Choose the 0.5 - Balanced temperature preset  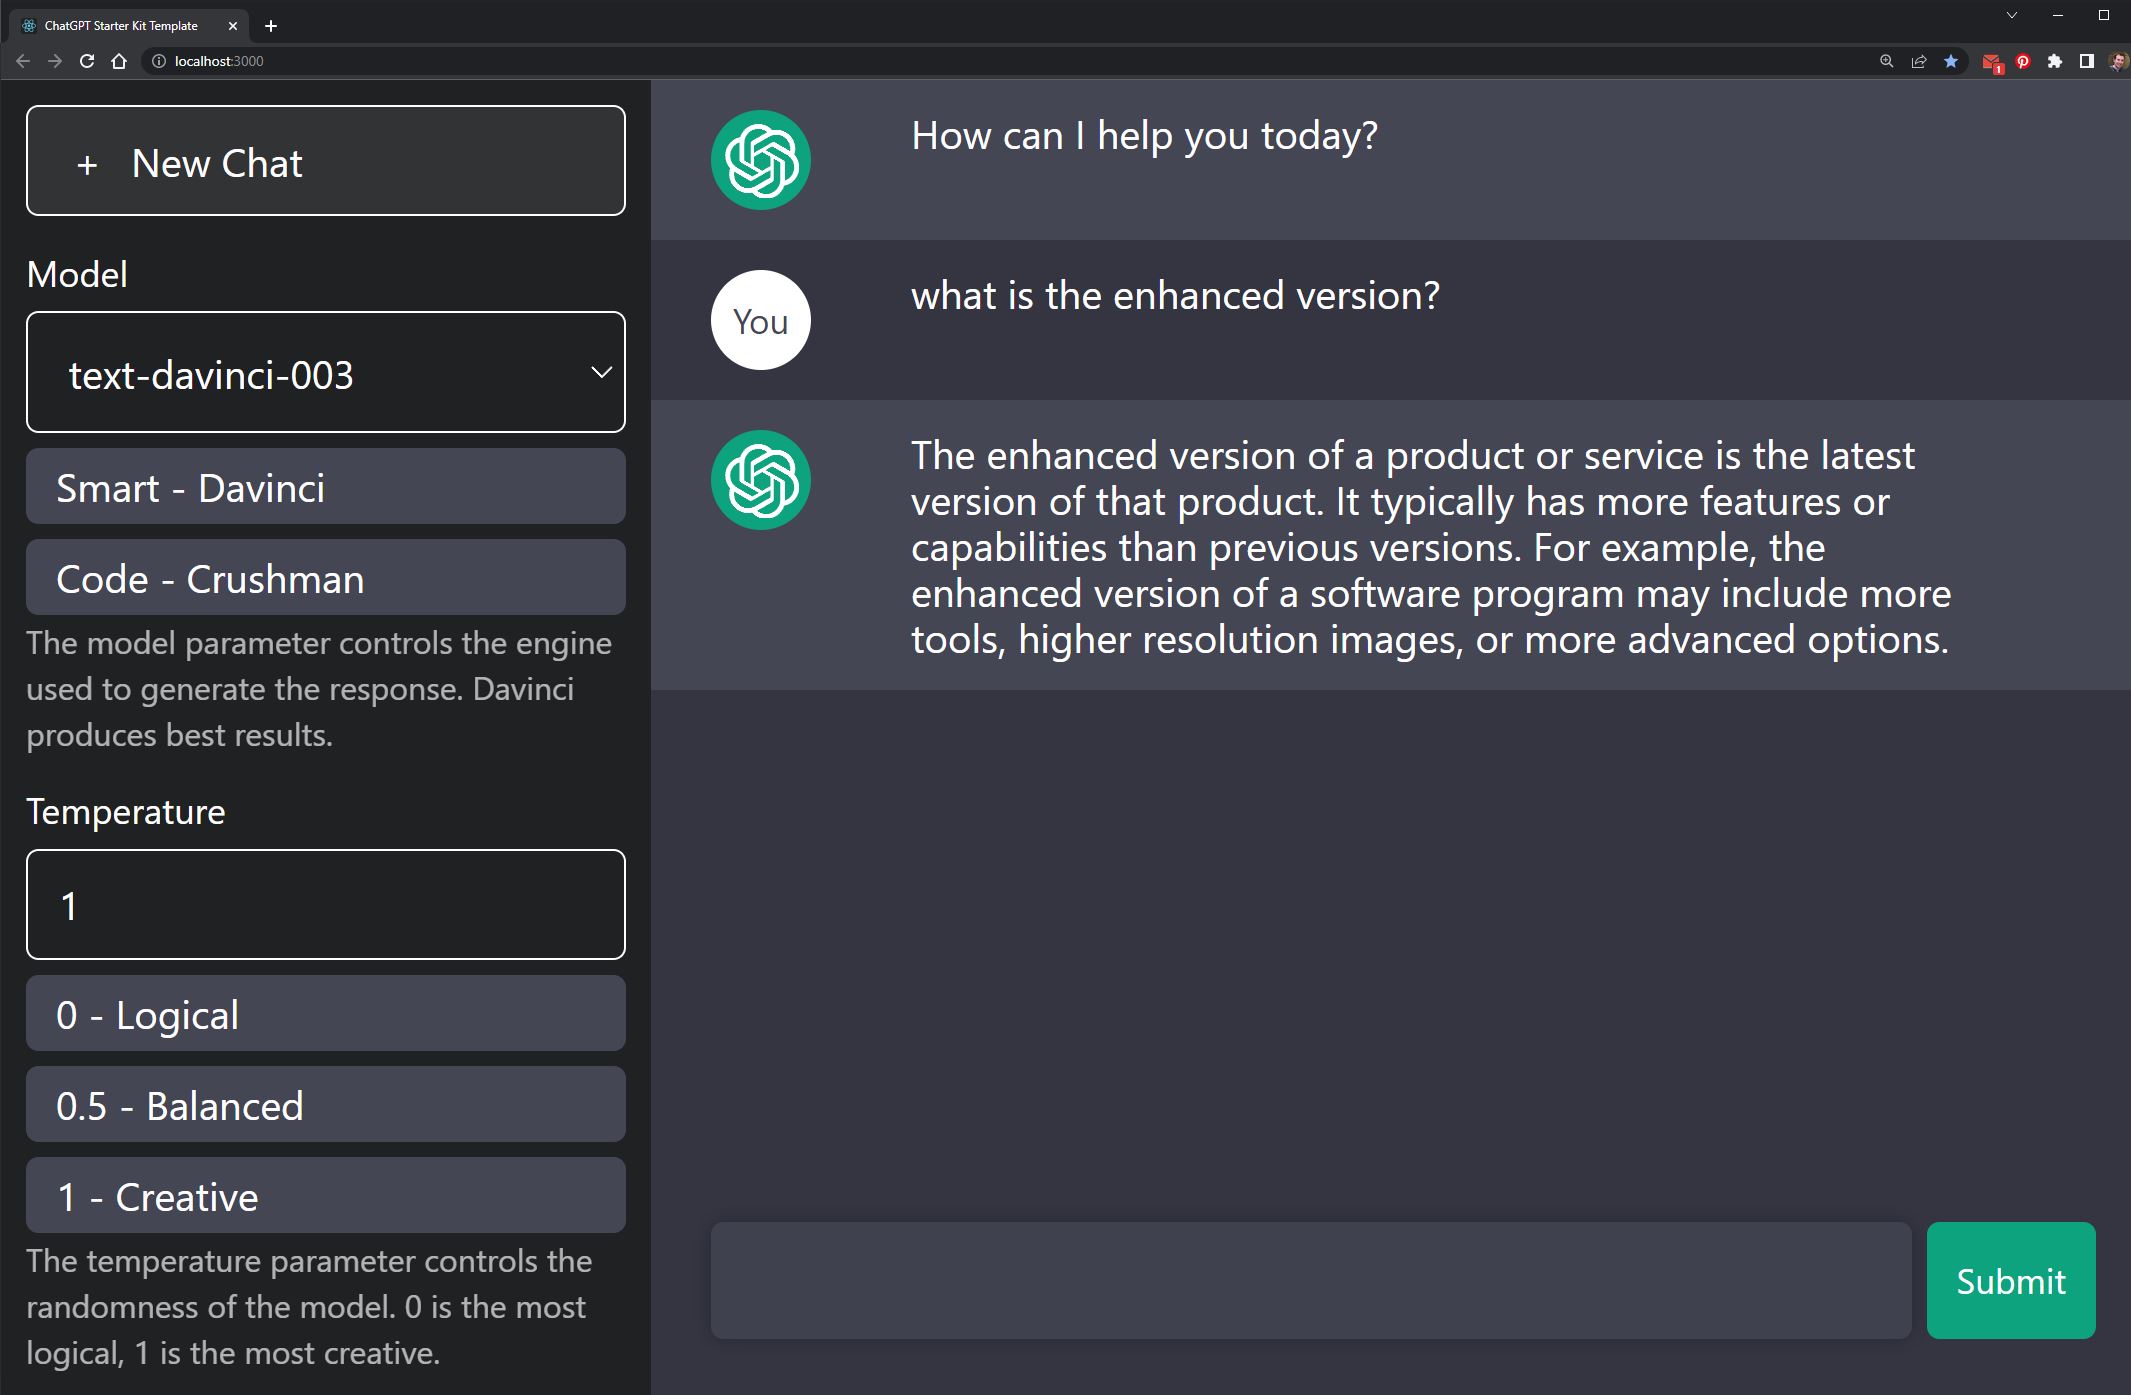point(326,1105)
